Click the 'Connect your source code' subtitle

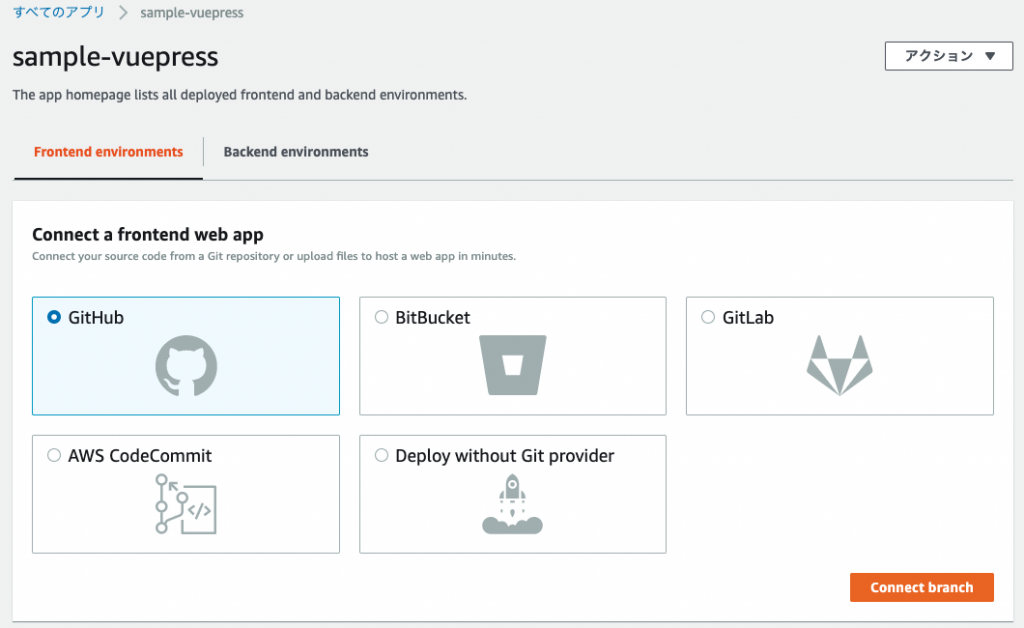click(274, 257)
